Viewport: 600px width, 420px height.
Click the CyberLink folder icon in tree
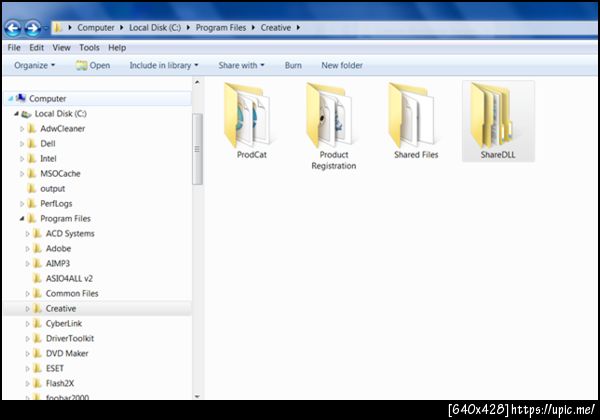click(x=38, y=323)
